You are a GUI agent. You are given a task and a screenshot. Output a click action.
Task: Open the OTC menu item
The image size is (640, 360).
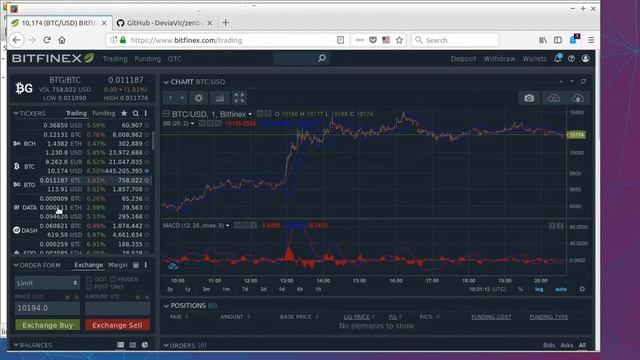175,59
